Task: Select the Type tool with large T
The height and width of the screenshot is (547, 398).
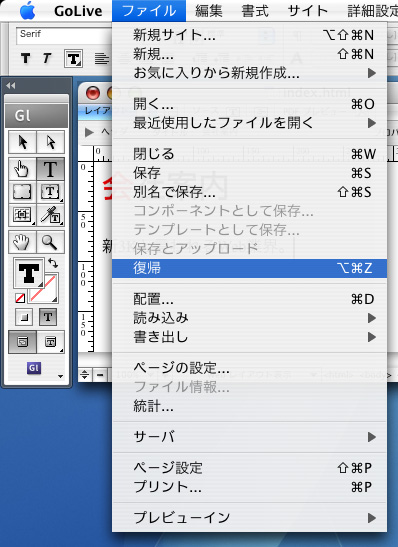Action: (51, 169)
